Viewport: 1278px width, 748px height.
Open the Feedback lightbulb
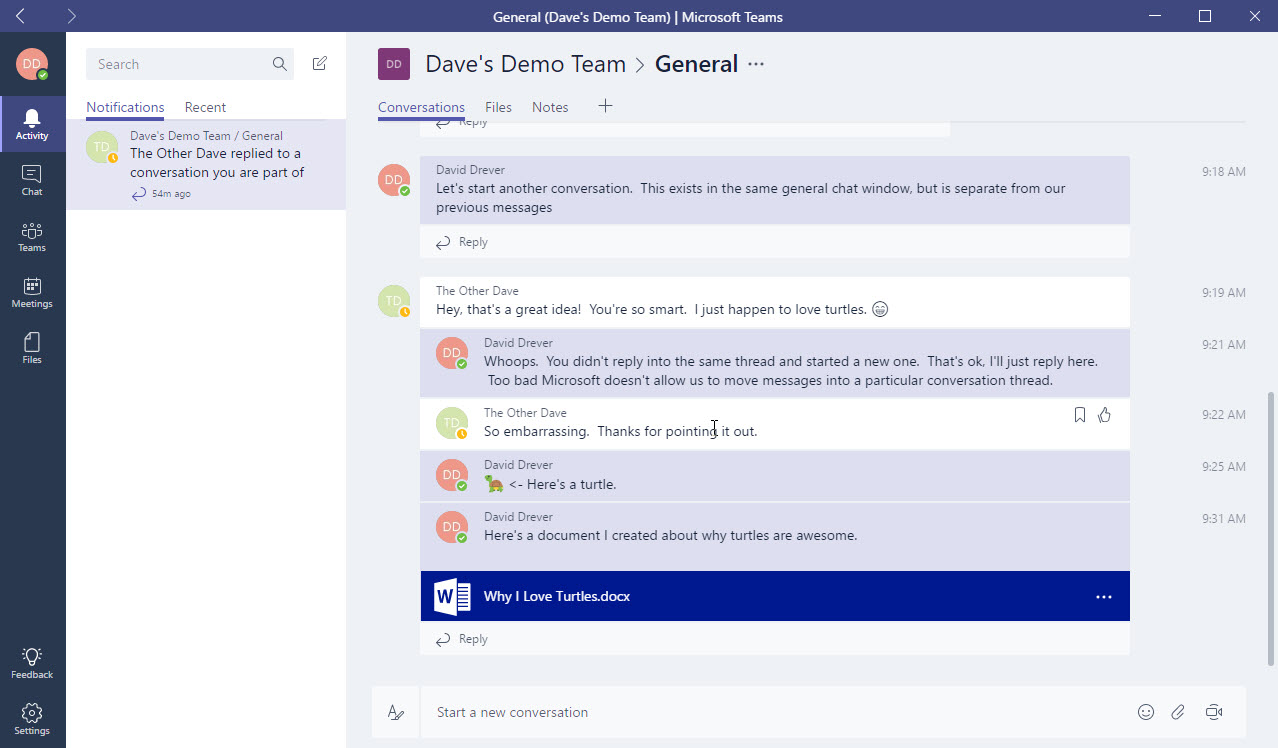(32, 662)
